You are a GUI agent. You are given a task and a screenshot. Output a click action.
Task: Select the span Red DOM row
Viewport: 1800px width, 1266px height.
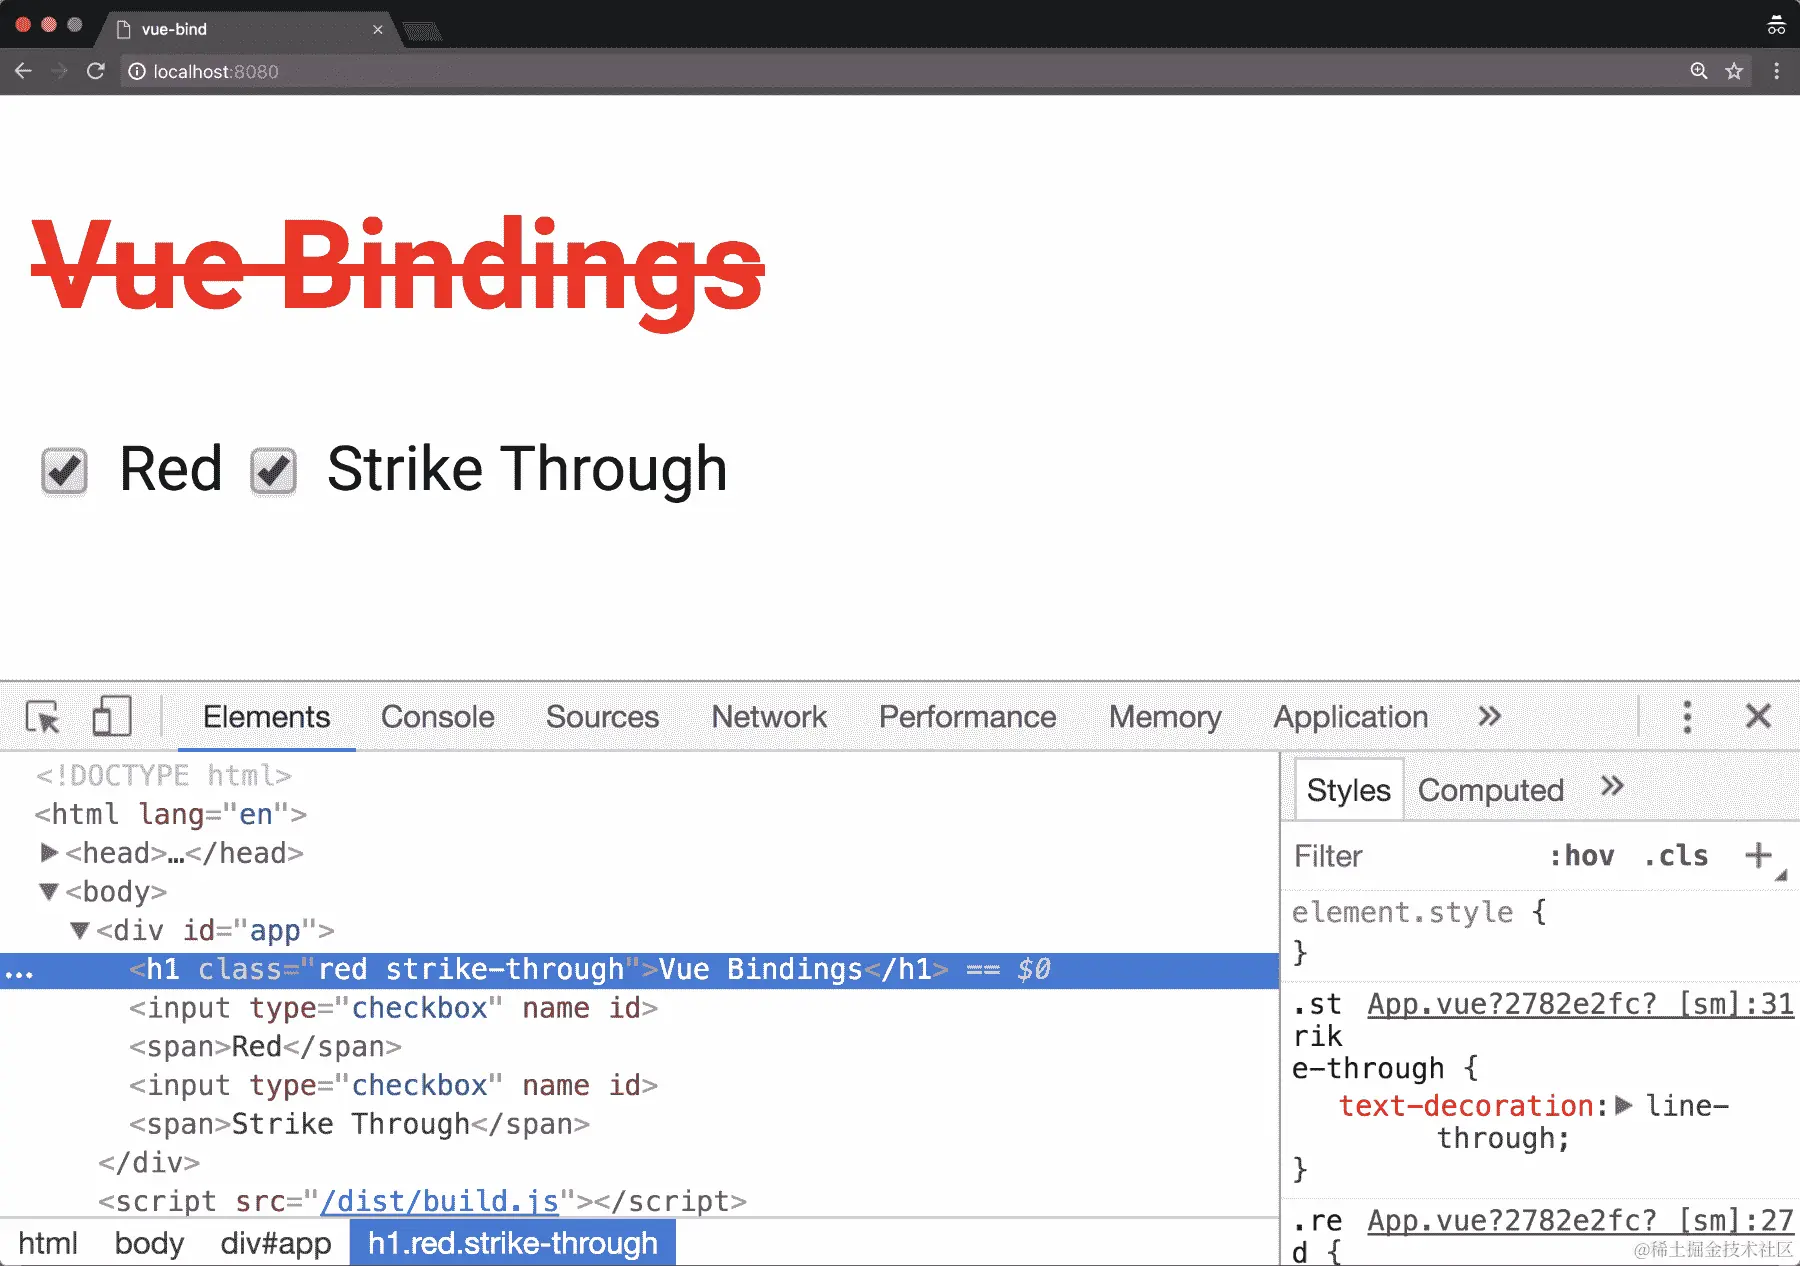(x=640, y=1047)
